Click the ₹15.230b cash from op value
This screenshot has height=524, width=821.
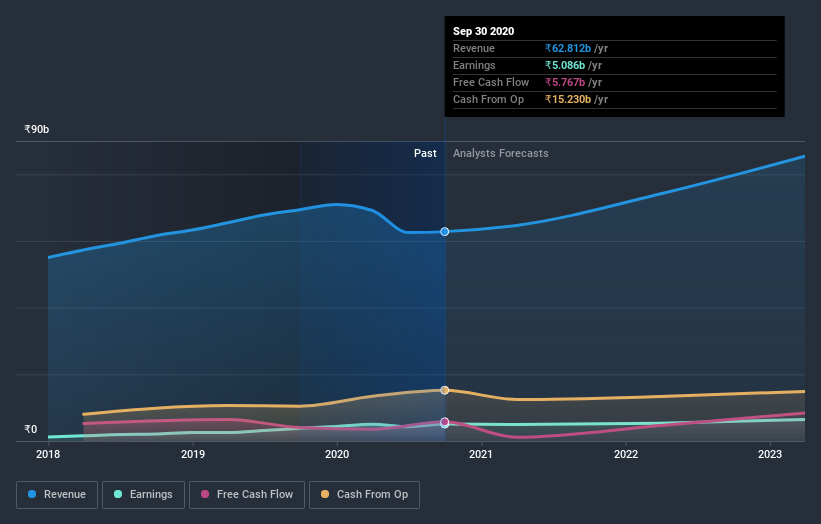click(568, 99)
